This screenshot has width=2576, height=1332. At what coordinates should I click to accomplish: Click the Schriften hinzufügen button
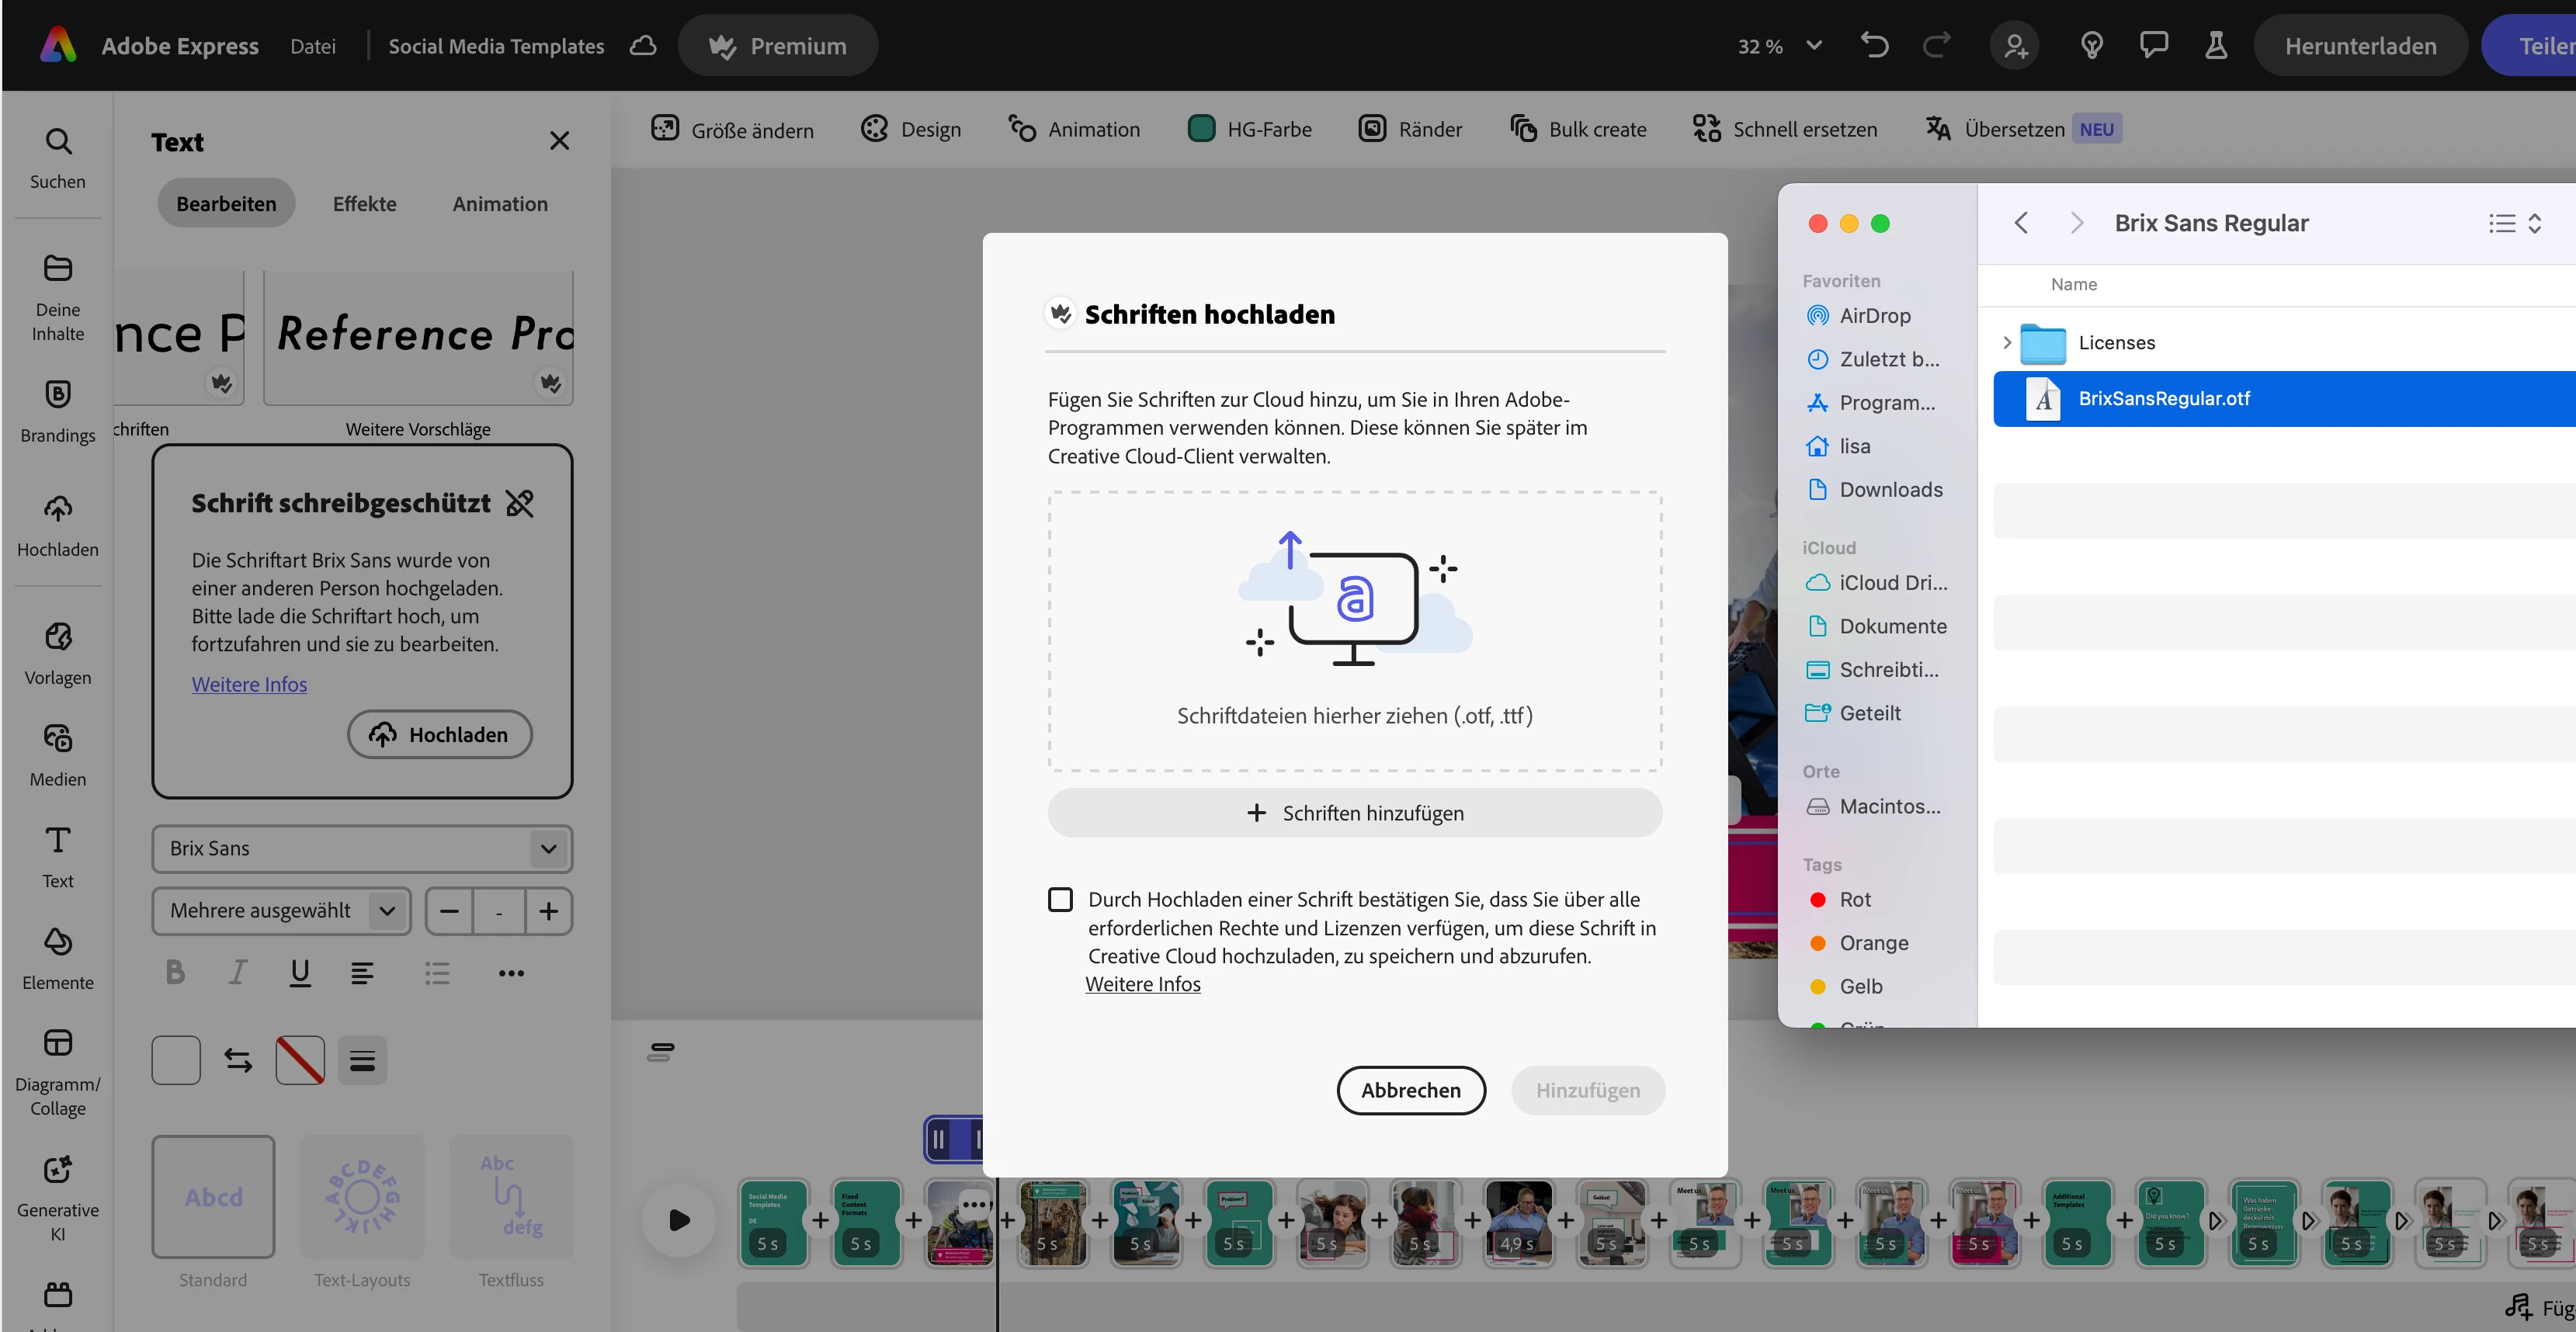coord(1354,813)
